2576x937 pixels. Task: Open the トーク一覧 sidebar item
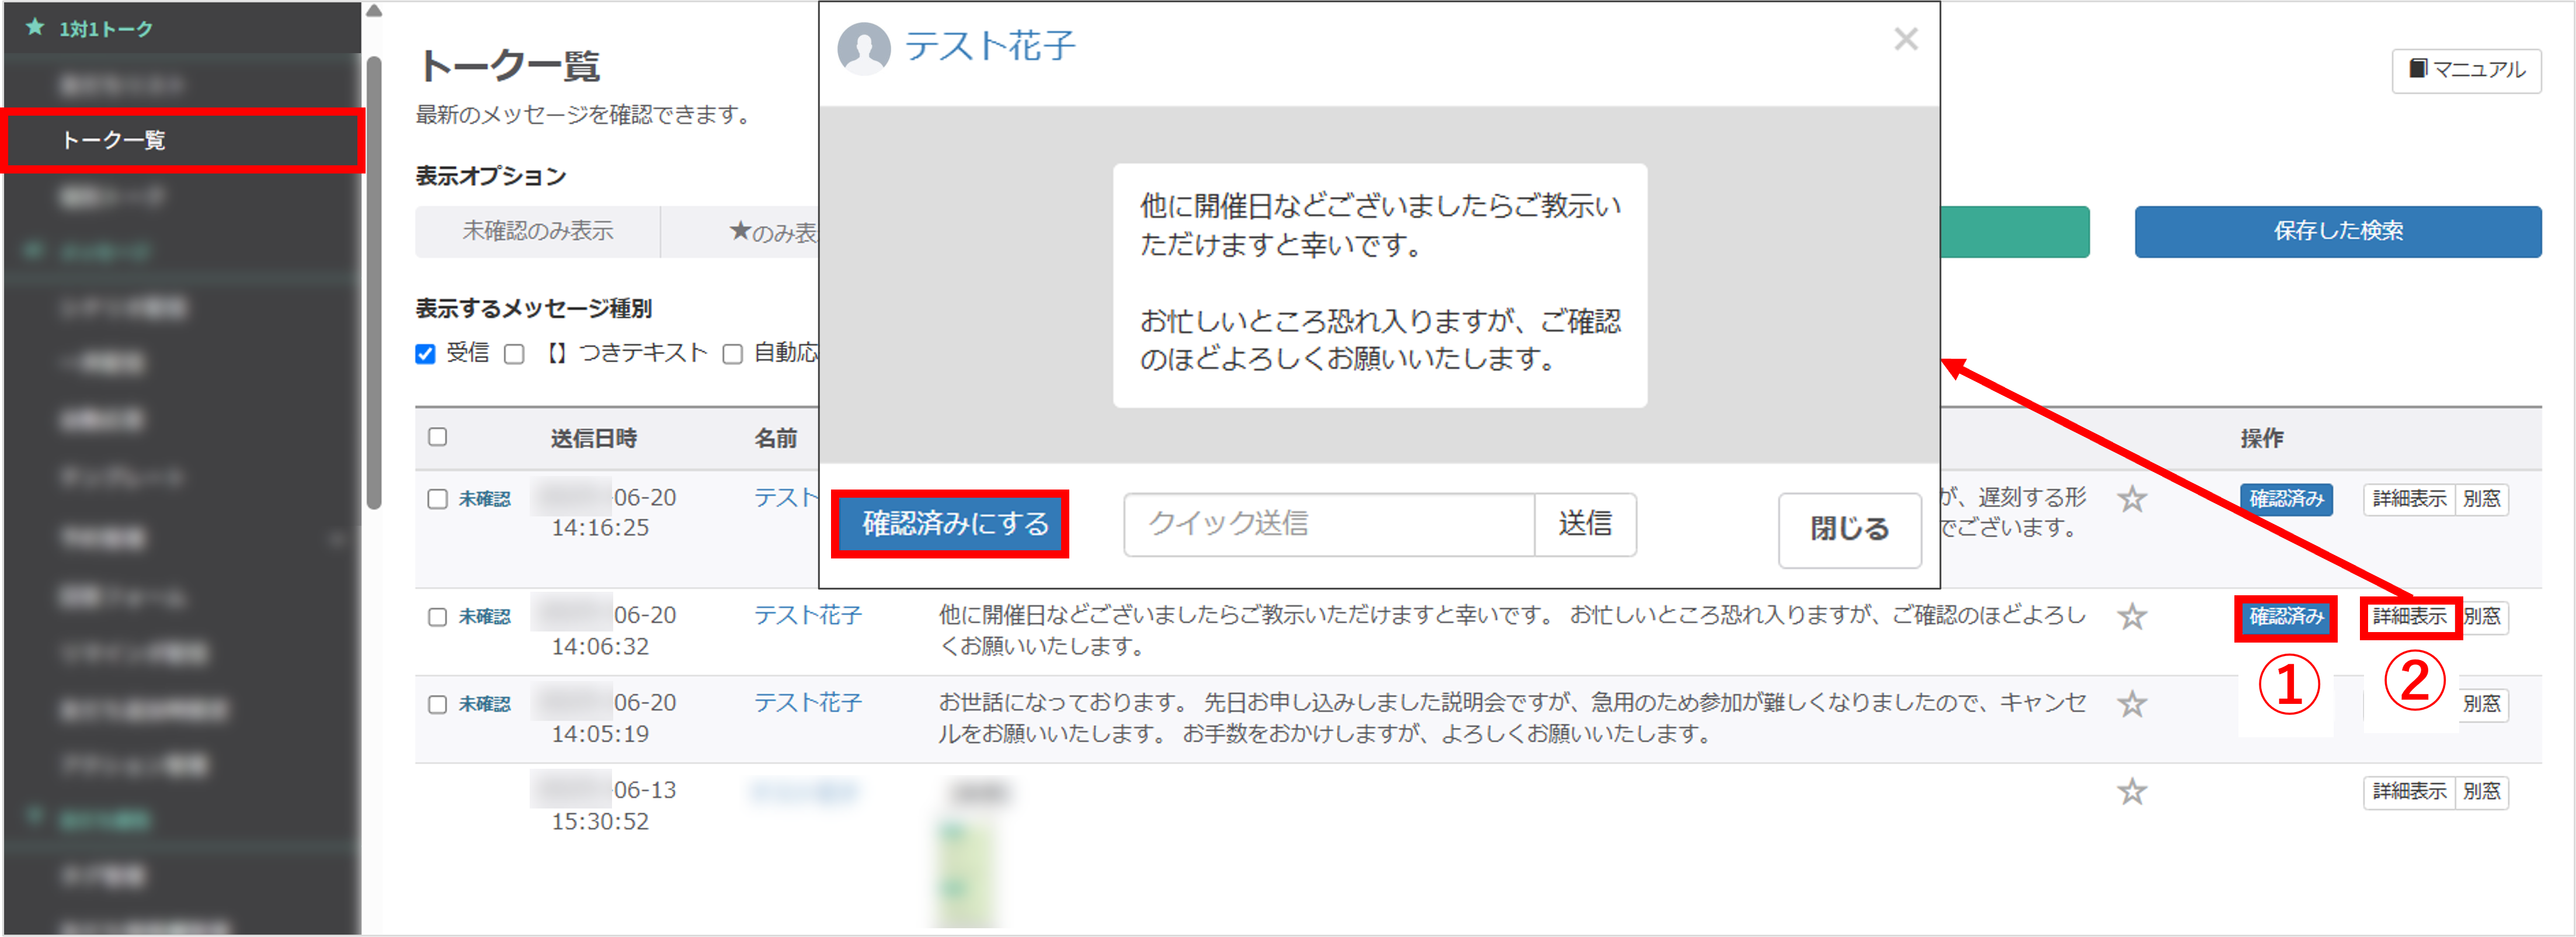(183, 140)
